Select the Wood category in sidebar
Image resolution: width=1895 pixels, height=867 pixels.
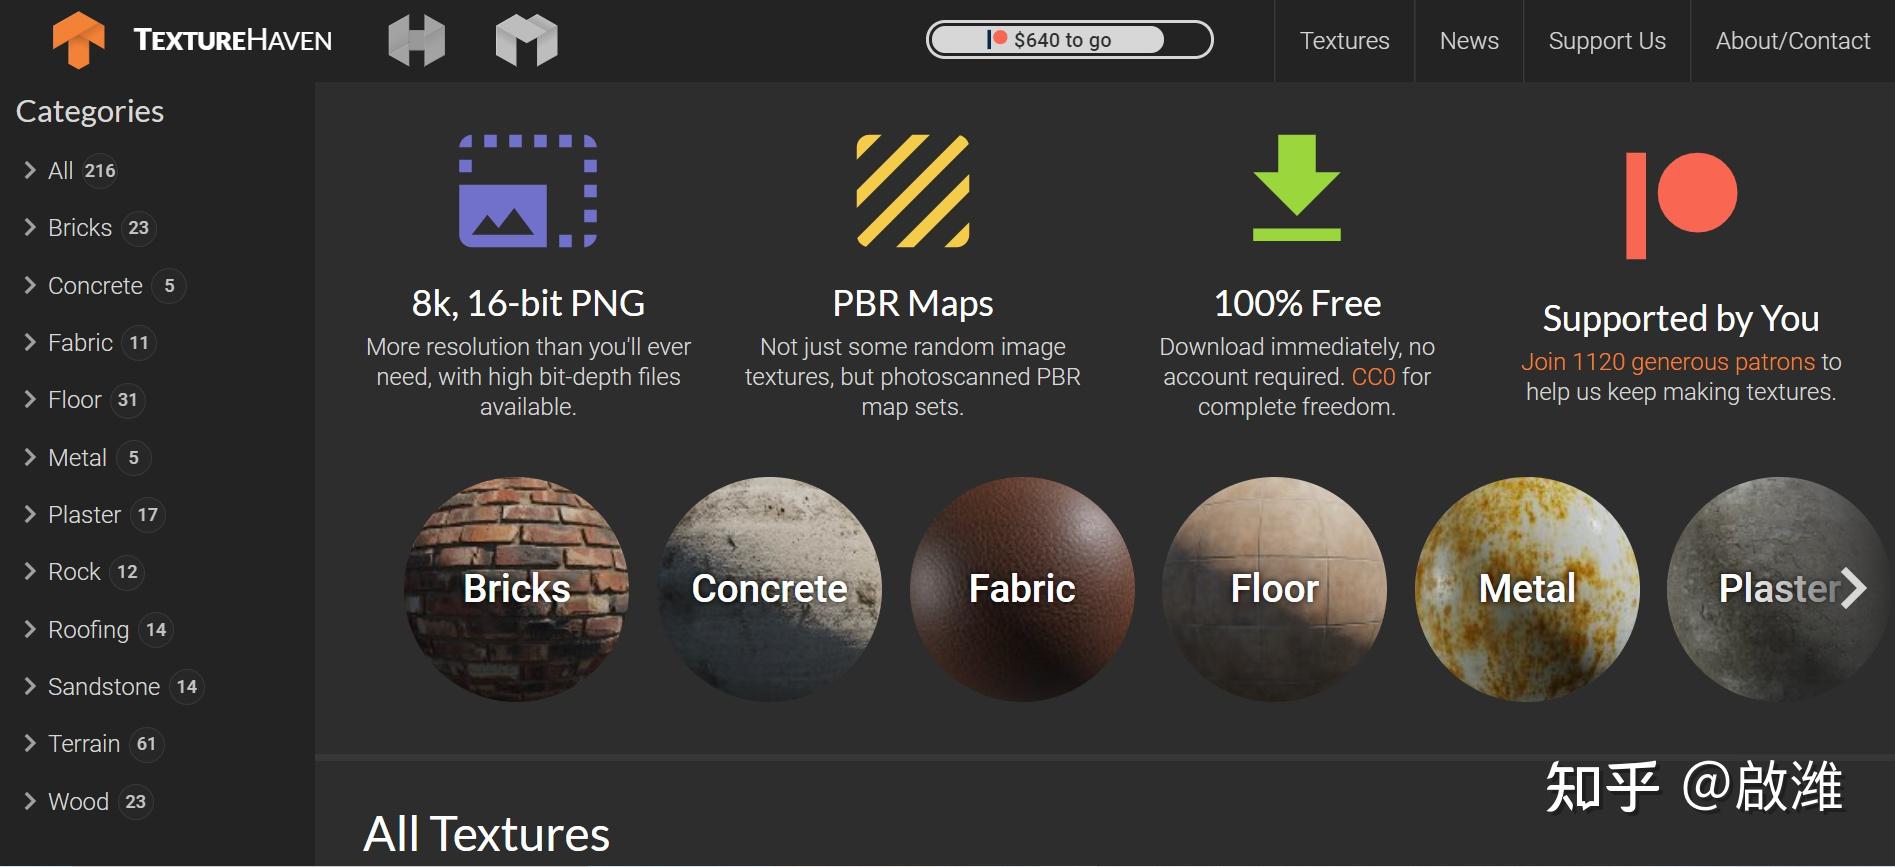click(x=78, y=802)
